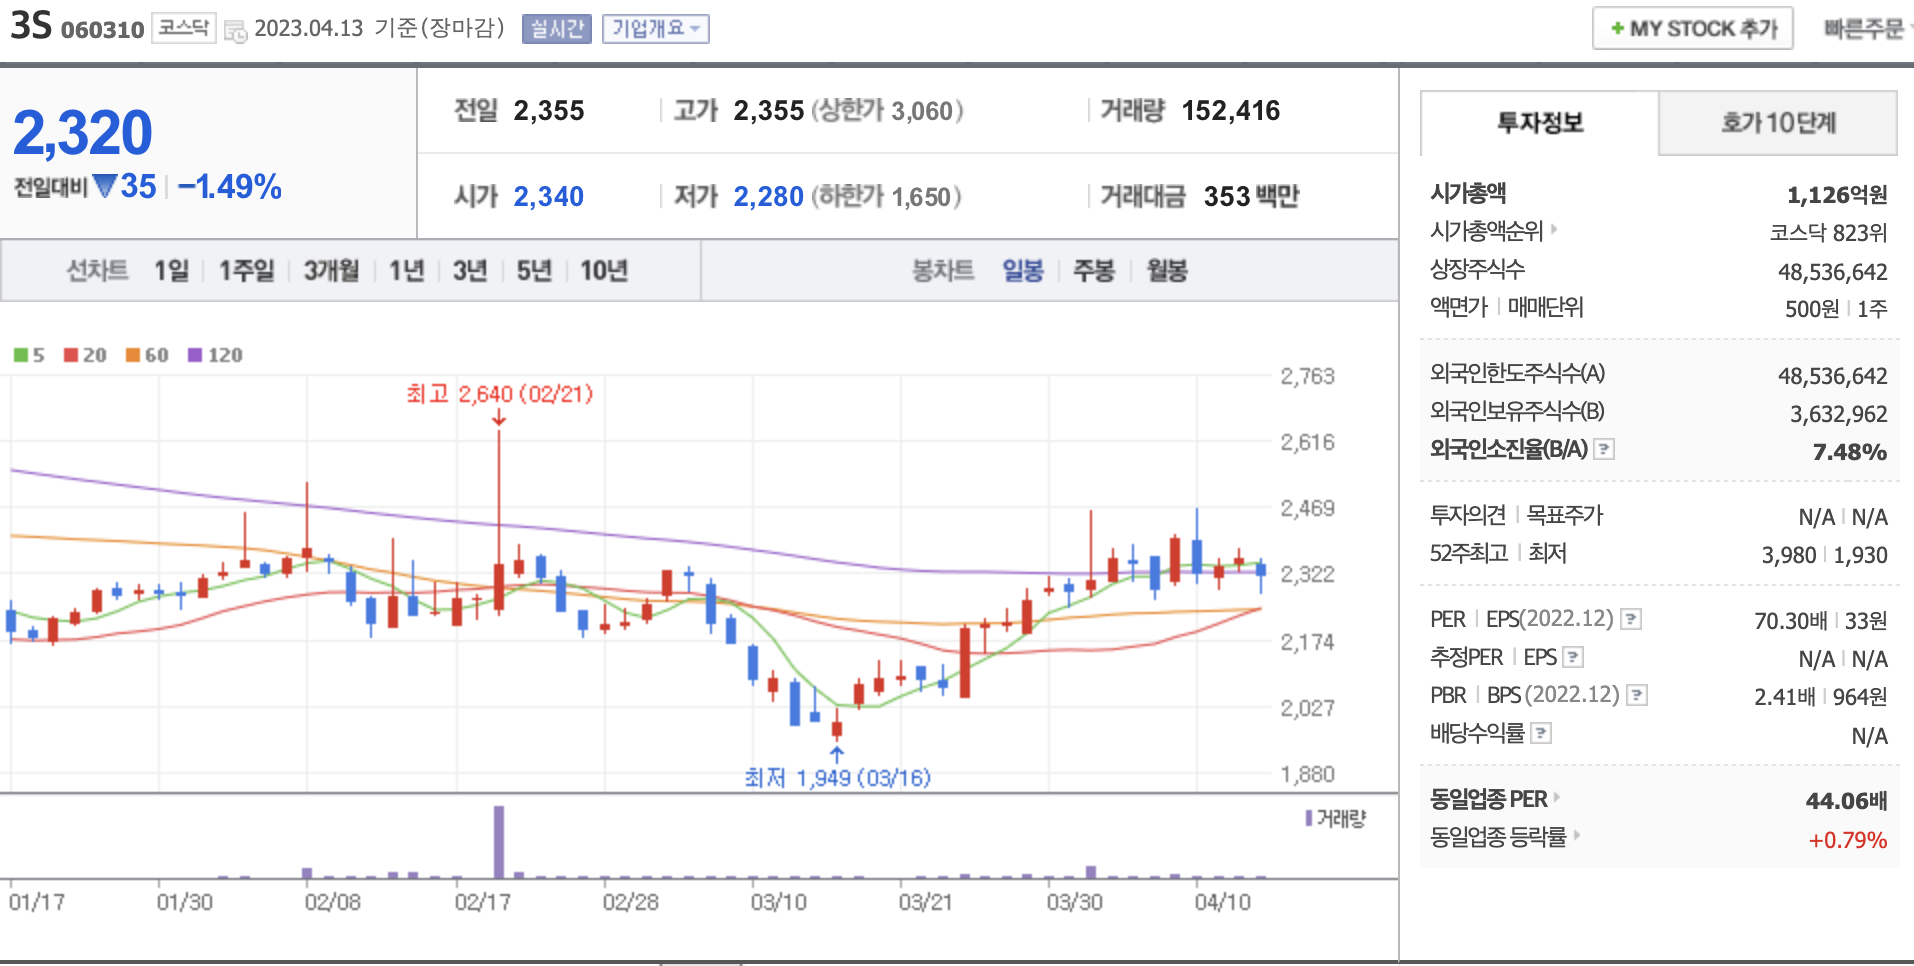Screen dimensions: 1914x966
Task: Select the 월봉 monthly candle chart
Action: 1166,271
